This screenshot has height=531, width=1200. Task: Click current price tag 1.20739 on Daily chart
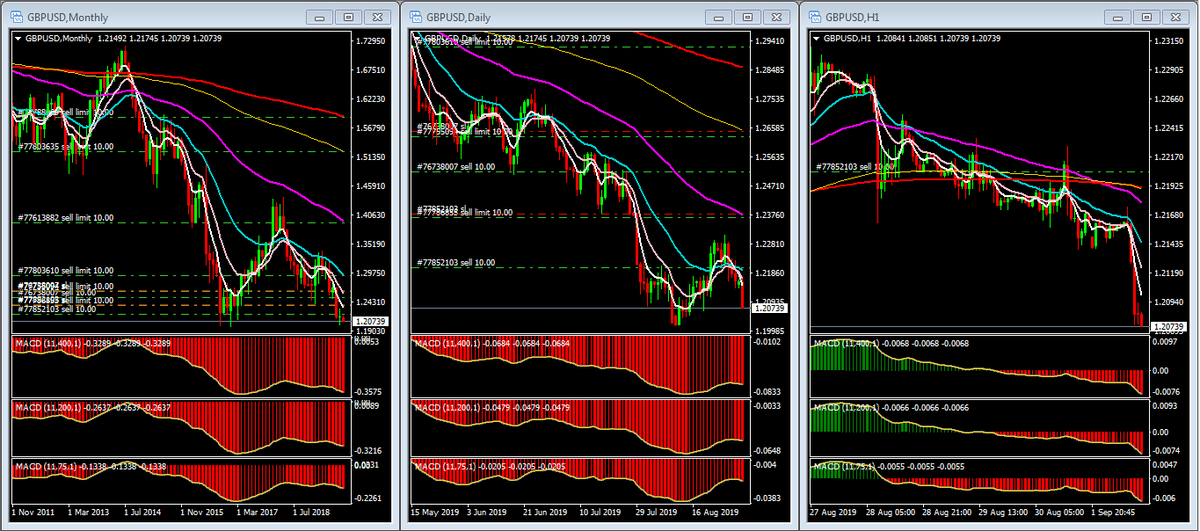[x=771, y=308]
